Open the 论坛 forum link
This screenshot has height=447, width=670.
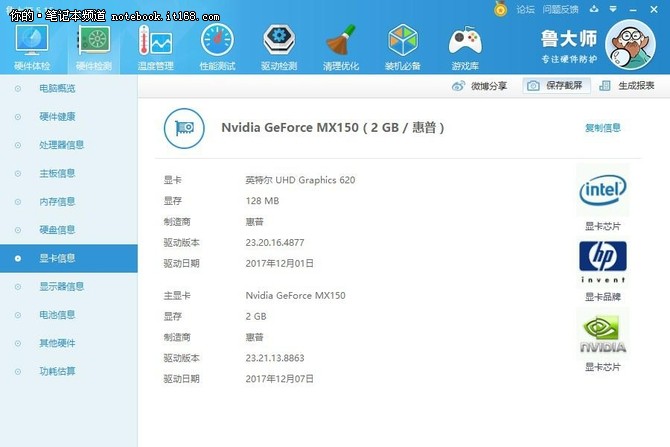(x=525, y=9)
